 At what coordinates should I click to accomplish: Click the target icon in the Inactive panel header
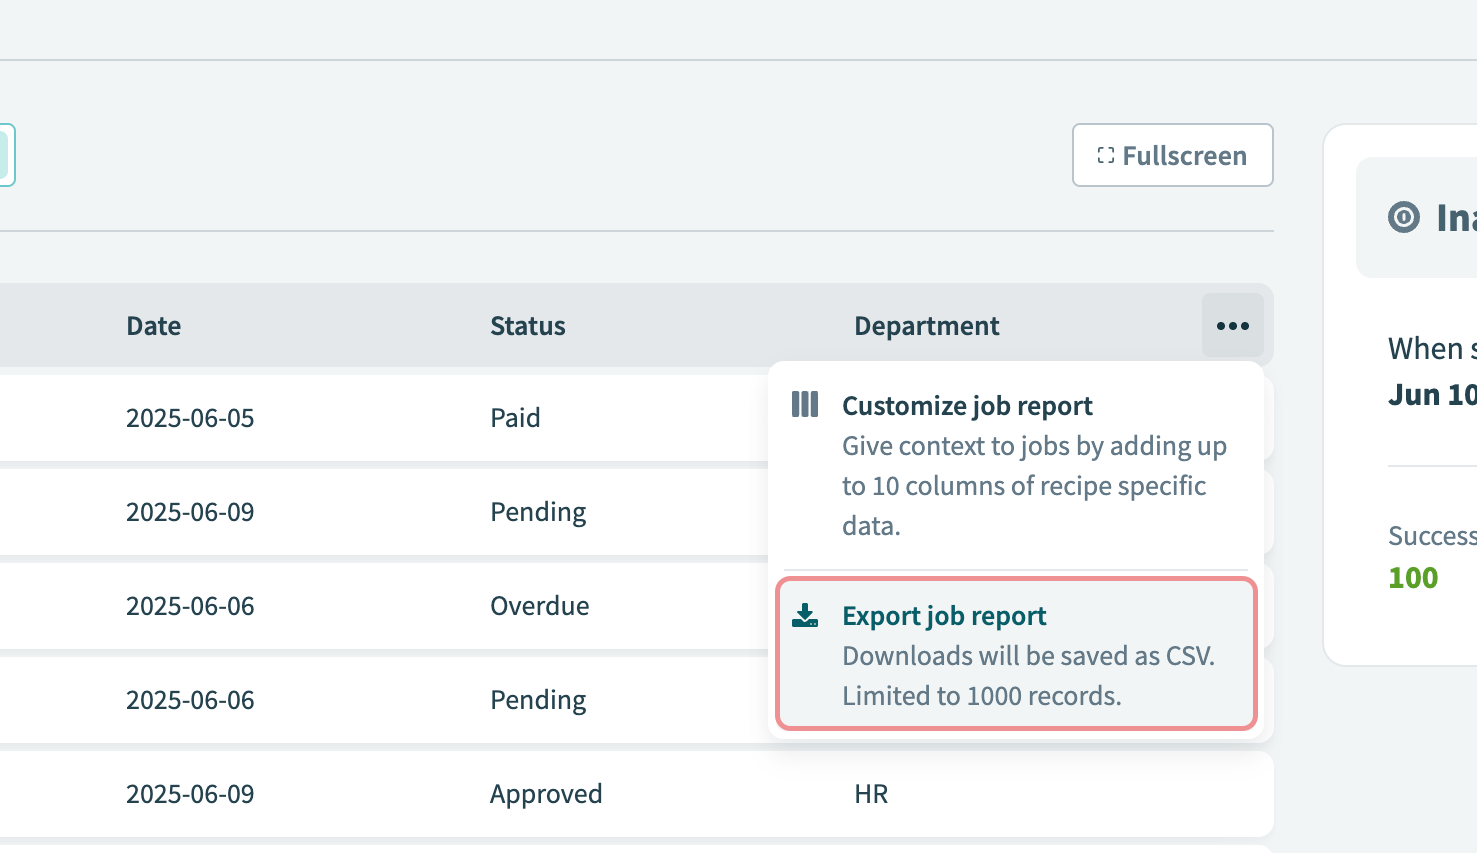coord(1403,217)
